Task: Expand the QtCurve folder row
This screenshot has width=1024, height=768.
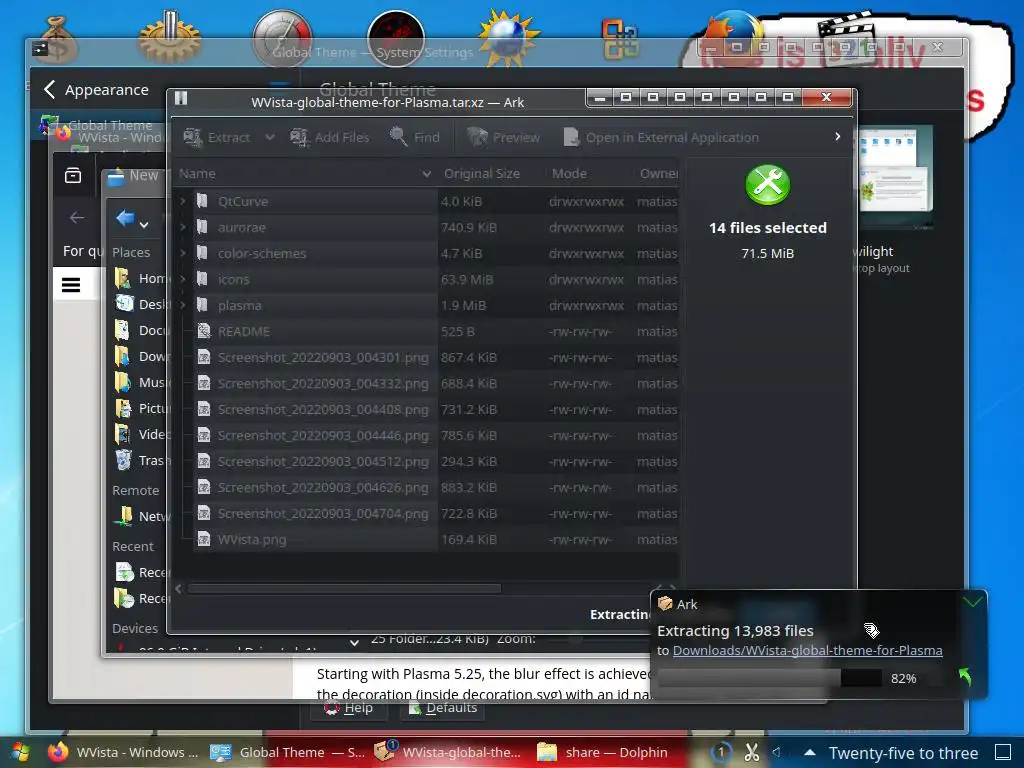Action: point(183,201)
